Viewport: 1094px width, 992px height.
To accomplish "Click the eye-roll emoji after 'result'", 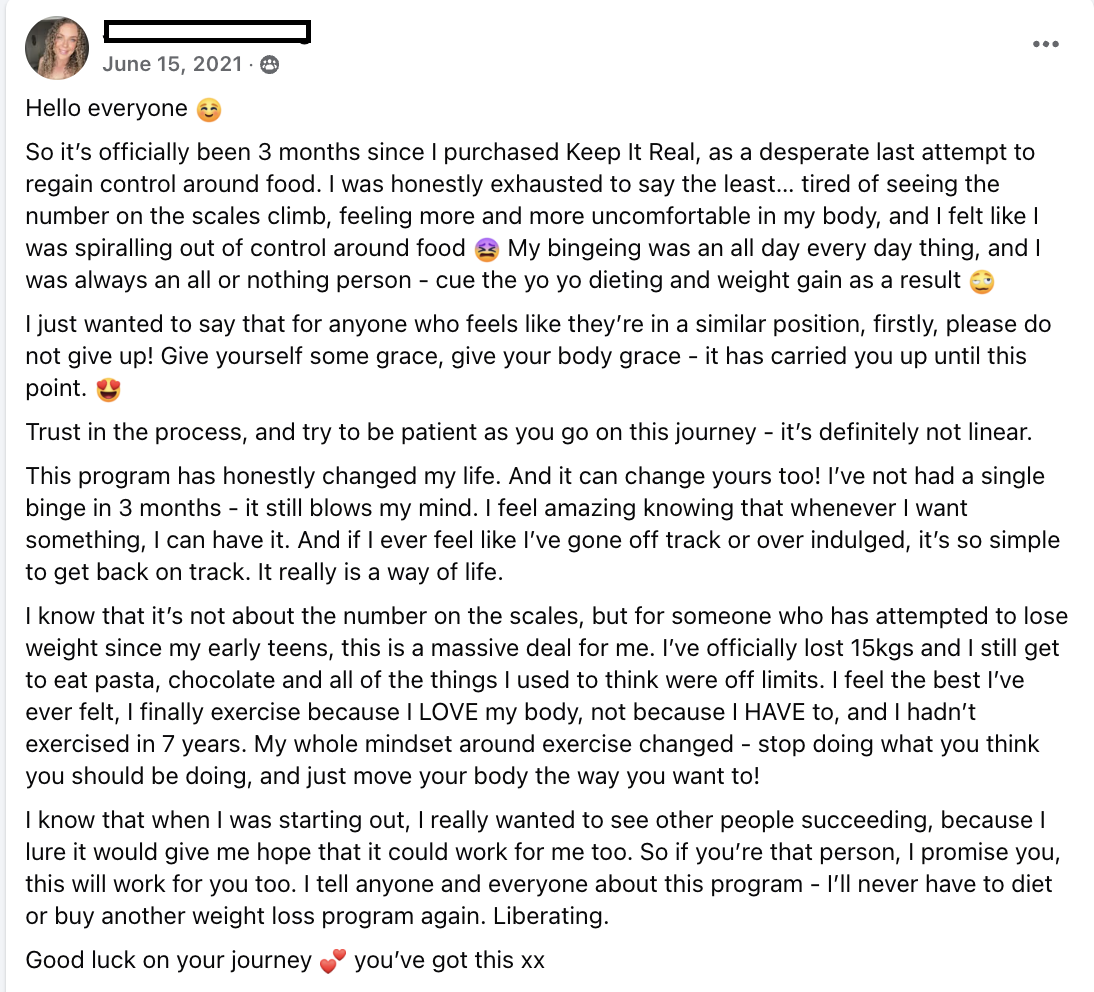I will [982, 282].
